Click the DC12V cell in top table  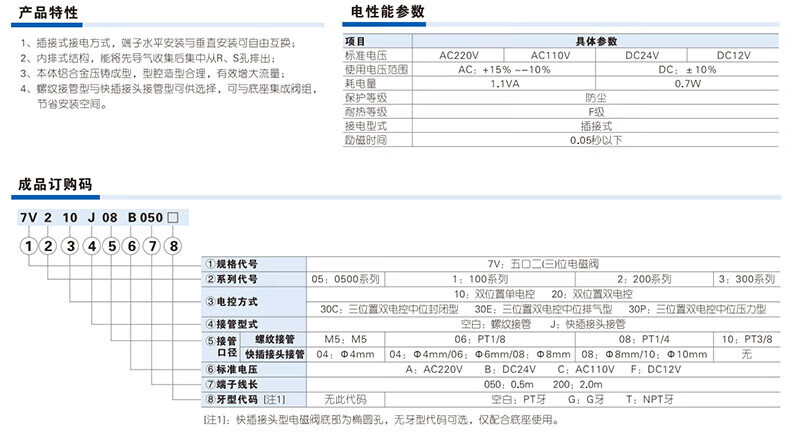click(x=733, y=55)
